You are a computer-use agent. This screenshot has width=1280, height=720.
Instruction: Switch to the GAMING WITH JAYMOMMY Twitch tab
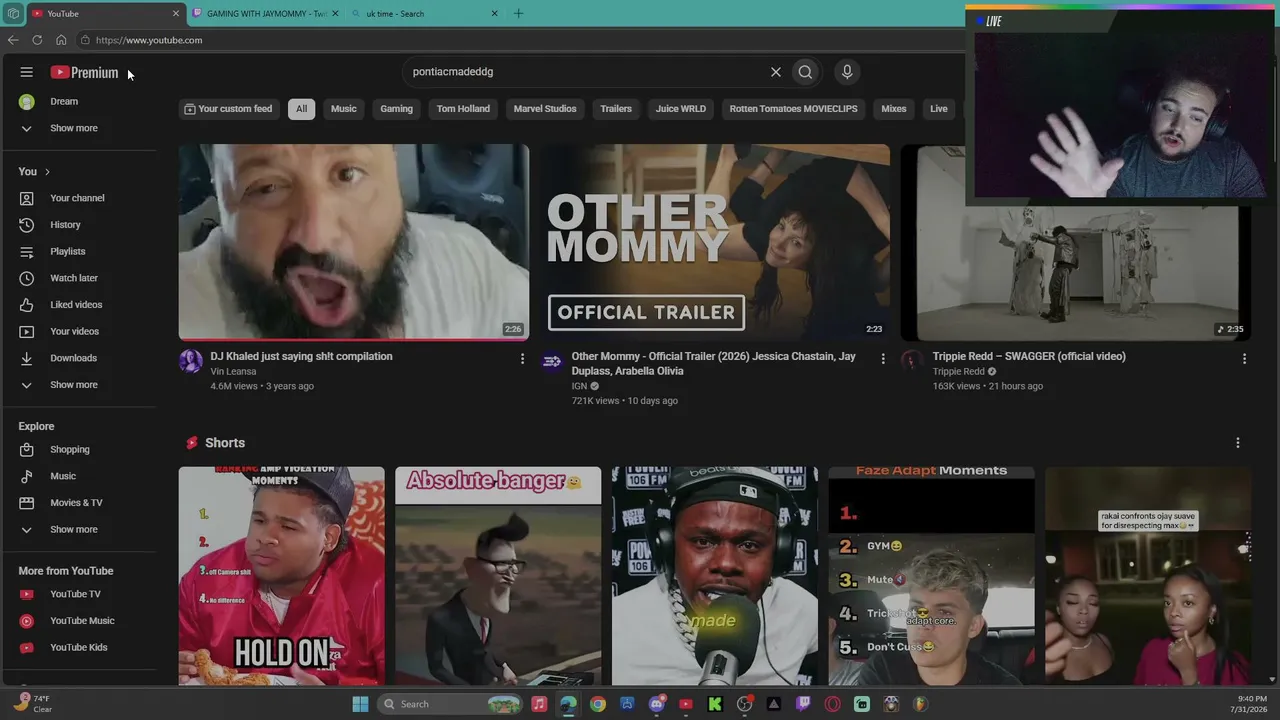tap(266, 14)
